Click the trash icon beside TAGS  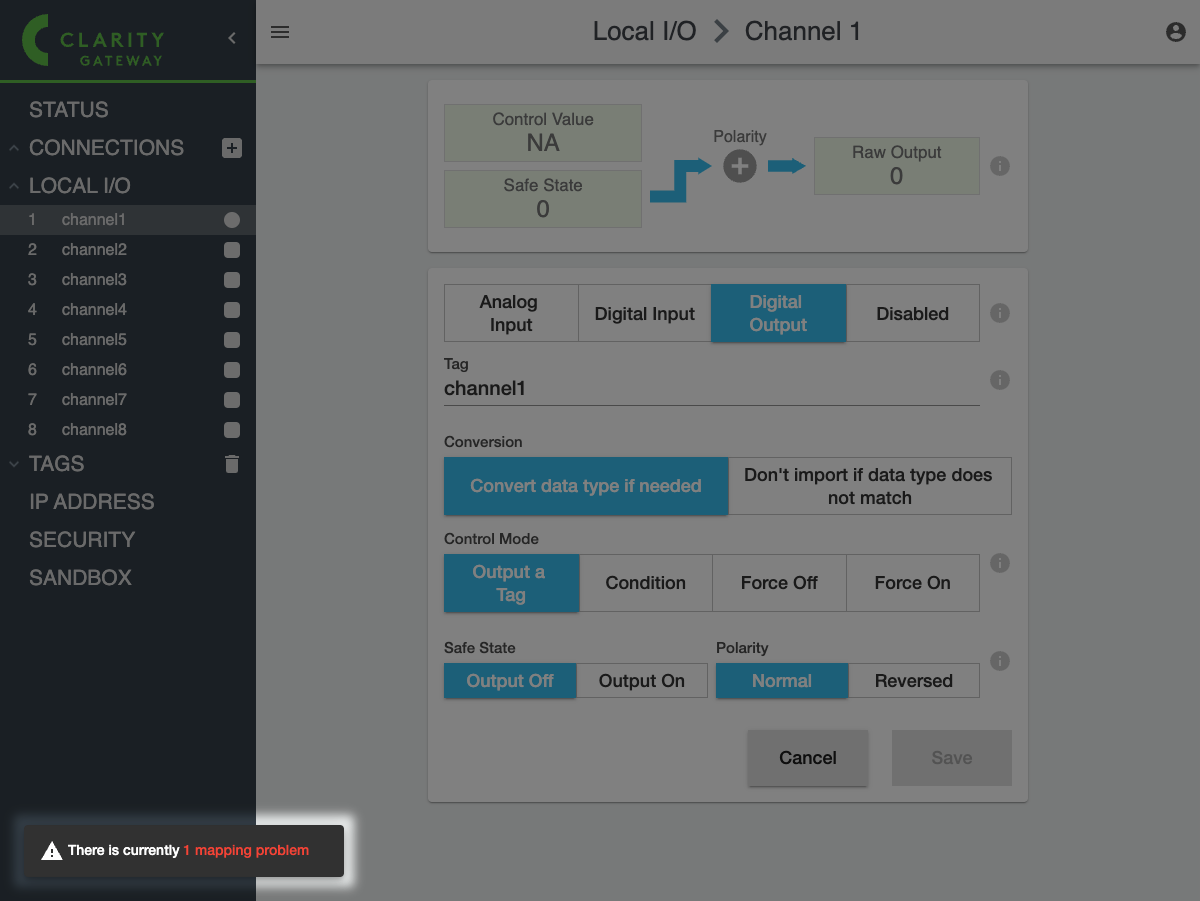[232, 464]
